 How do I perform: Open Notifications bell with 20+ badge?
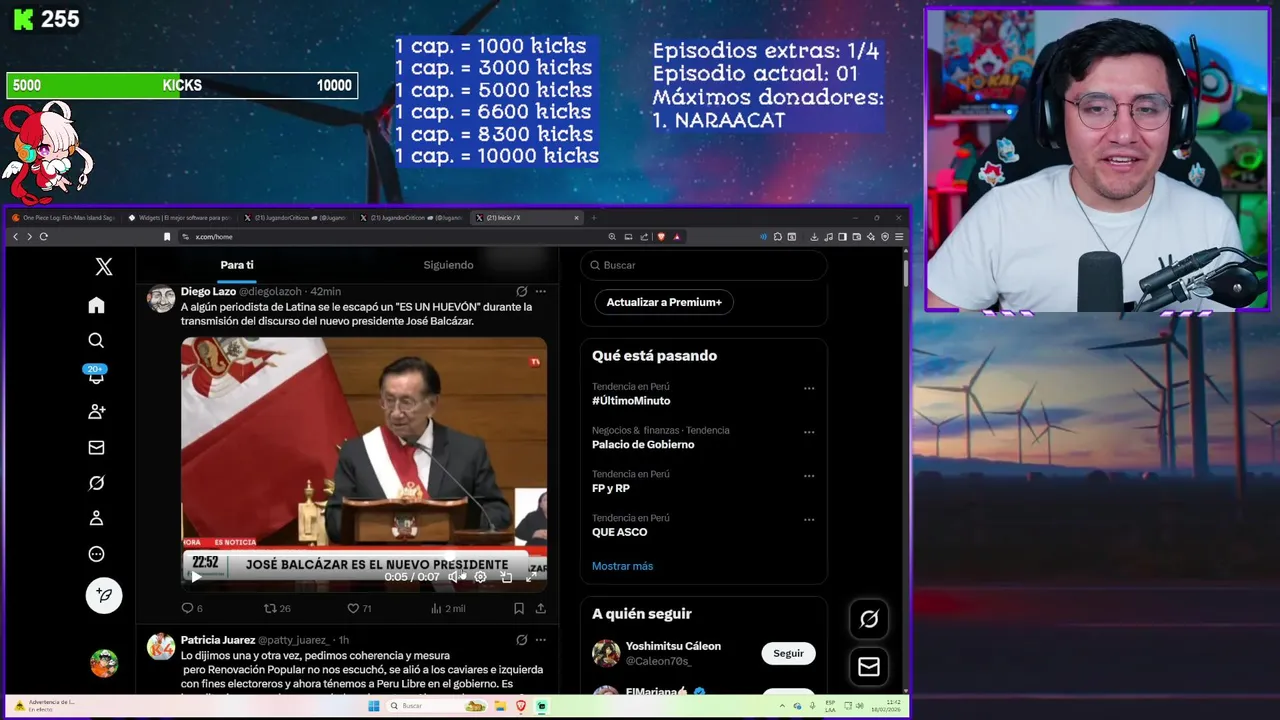96,375
